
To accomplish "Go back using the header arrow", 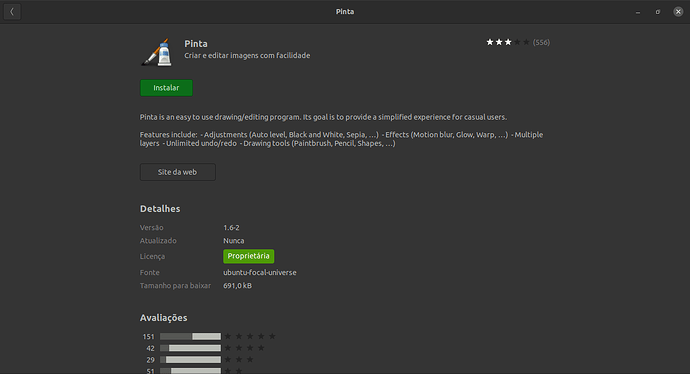I will point(12,11).
